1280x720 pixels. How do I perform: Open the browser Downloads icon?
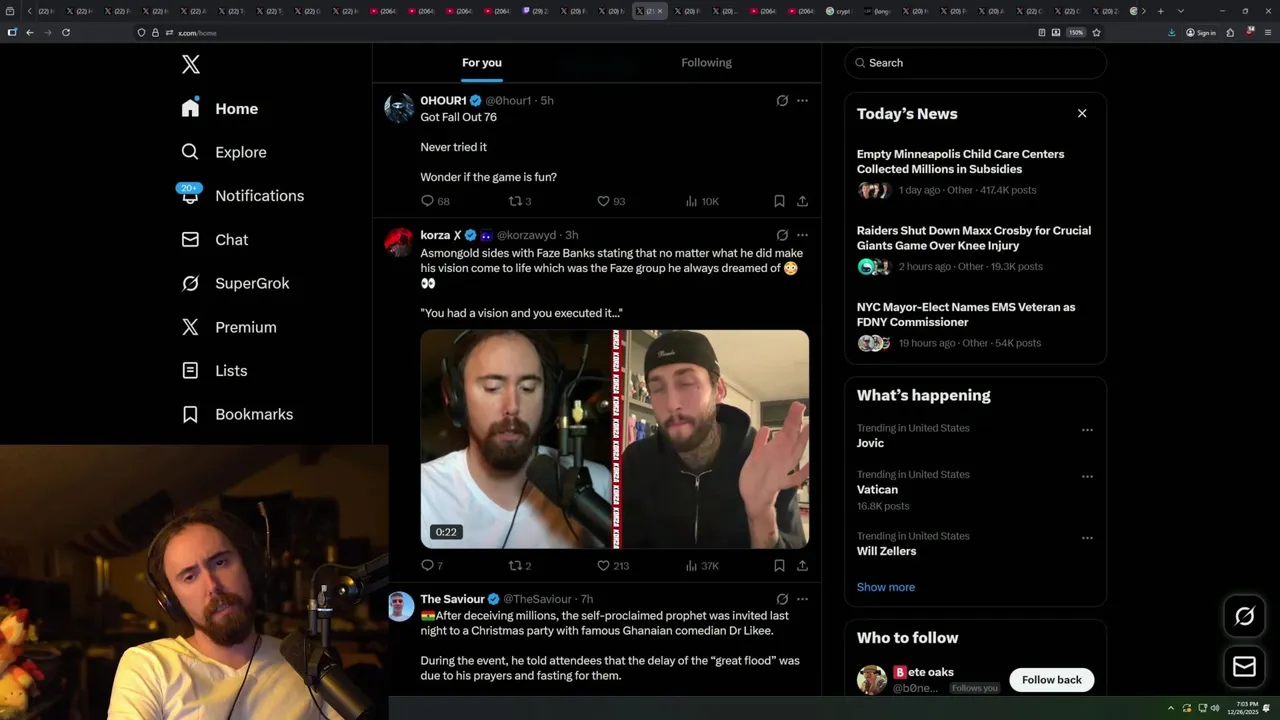coord(1172,33)
